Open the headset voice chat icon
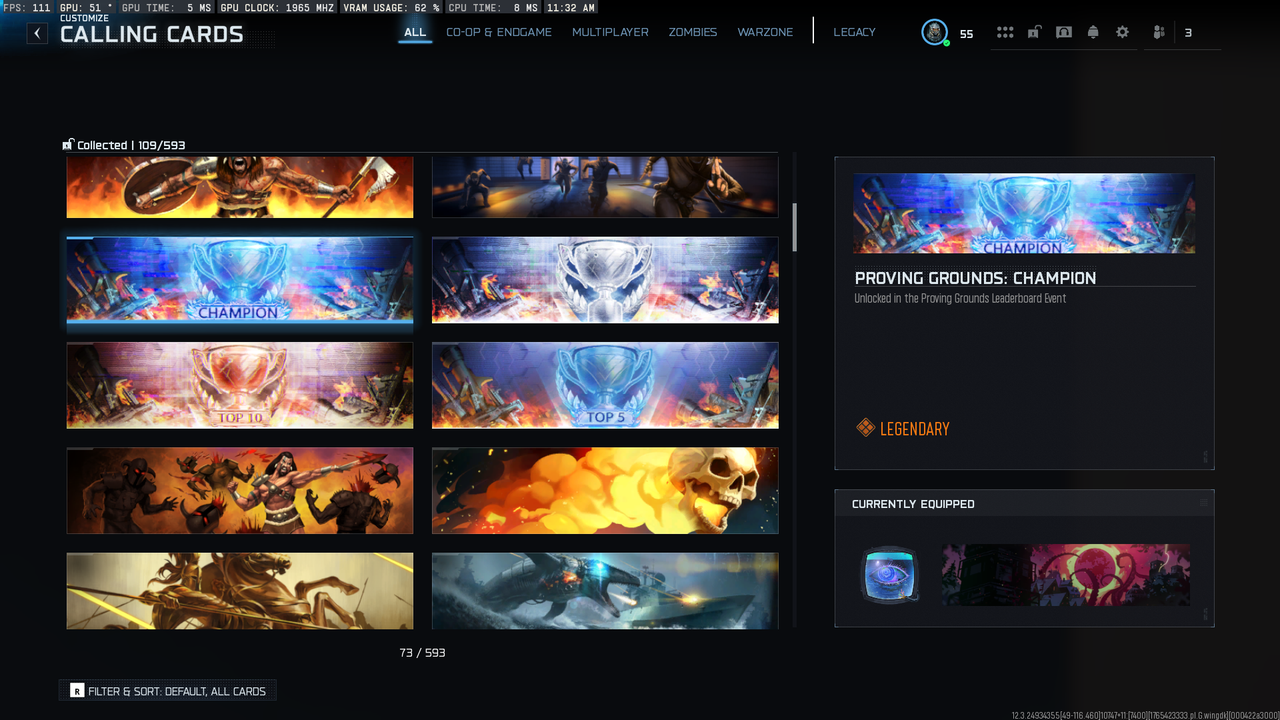1280x720 pixels. [x=1064, y=32]
